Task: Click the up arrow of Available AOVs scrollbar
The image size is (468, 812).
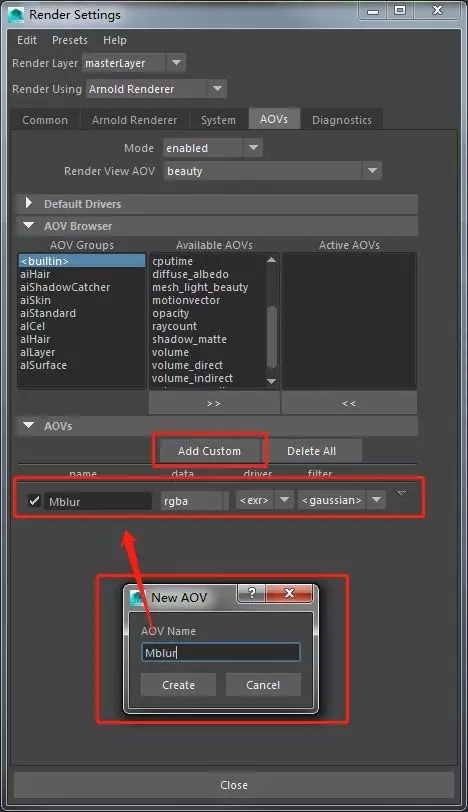Action: (272, 260)
